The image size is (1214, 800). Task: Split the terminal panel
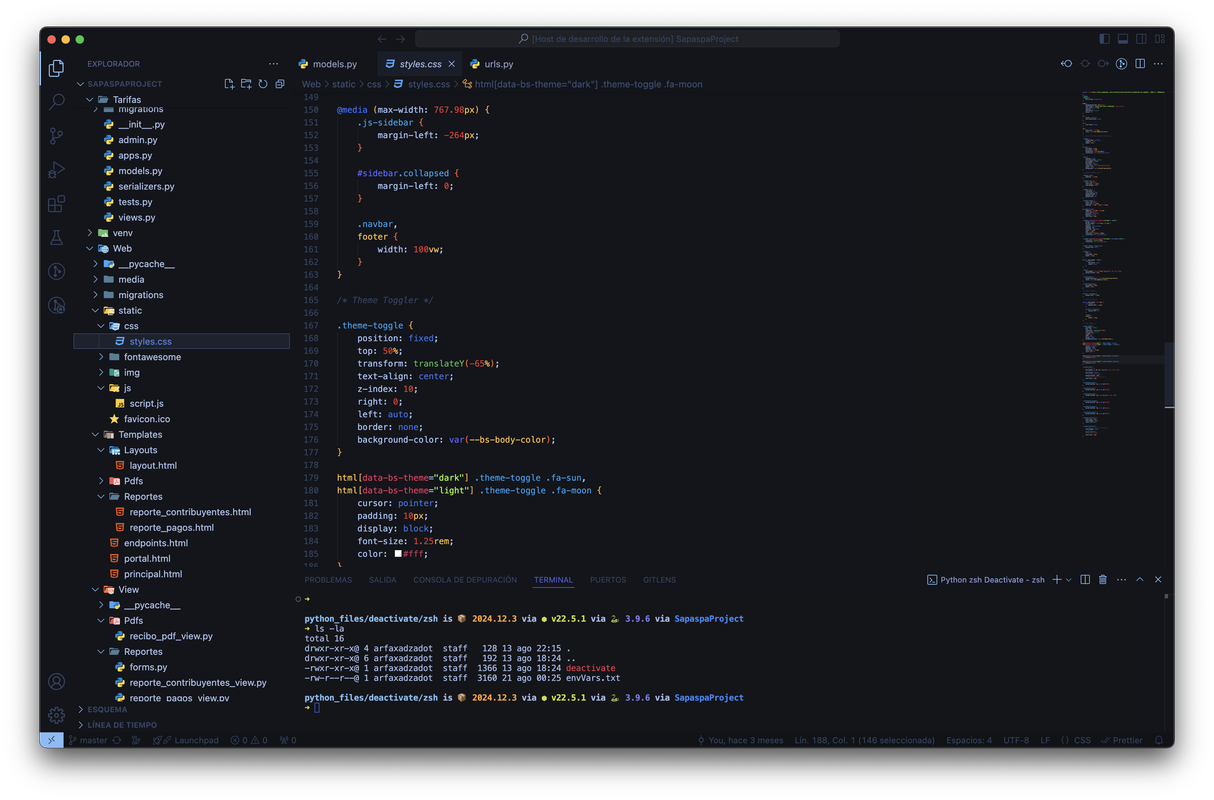[x=1085, y=580]
